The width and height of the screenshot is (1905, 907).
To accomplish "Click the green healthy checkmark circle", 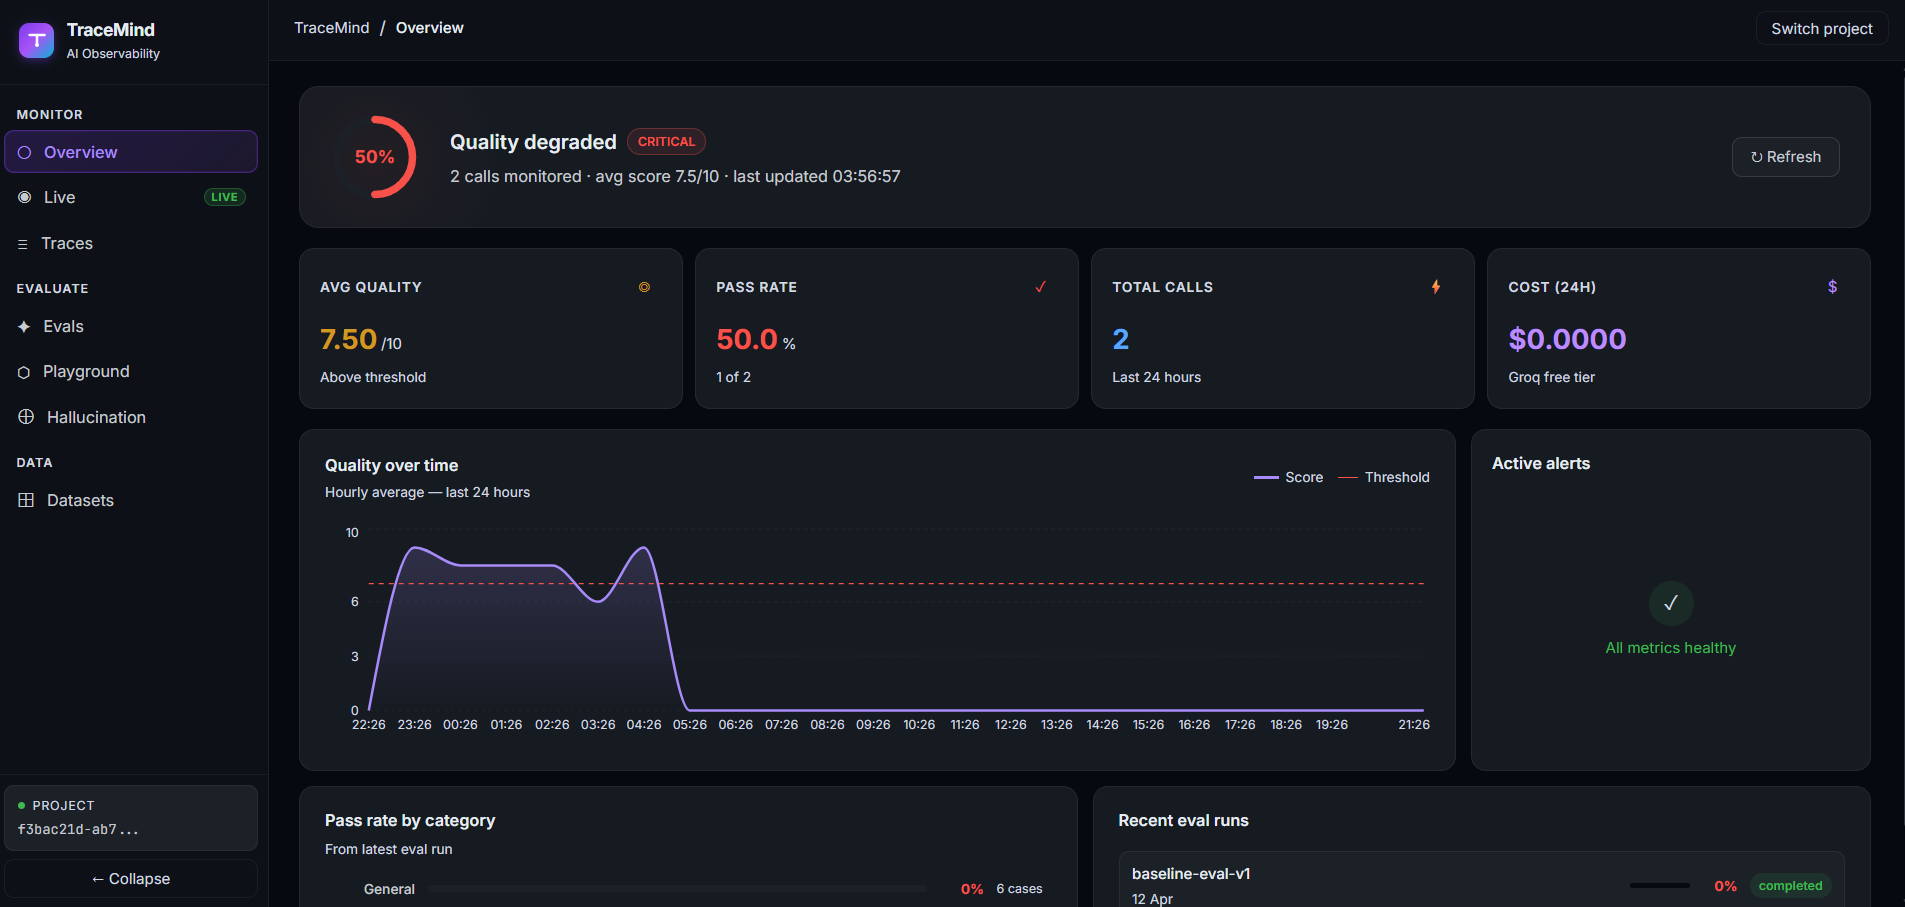I will click(1670, 603).
